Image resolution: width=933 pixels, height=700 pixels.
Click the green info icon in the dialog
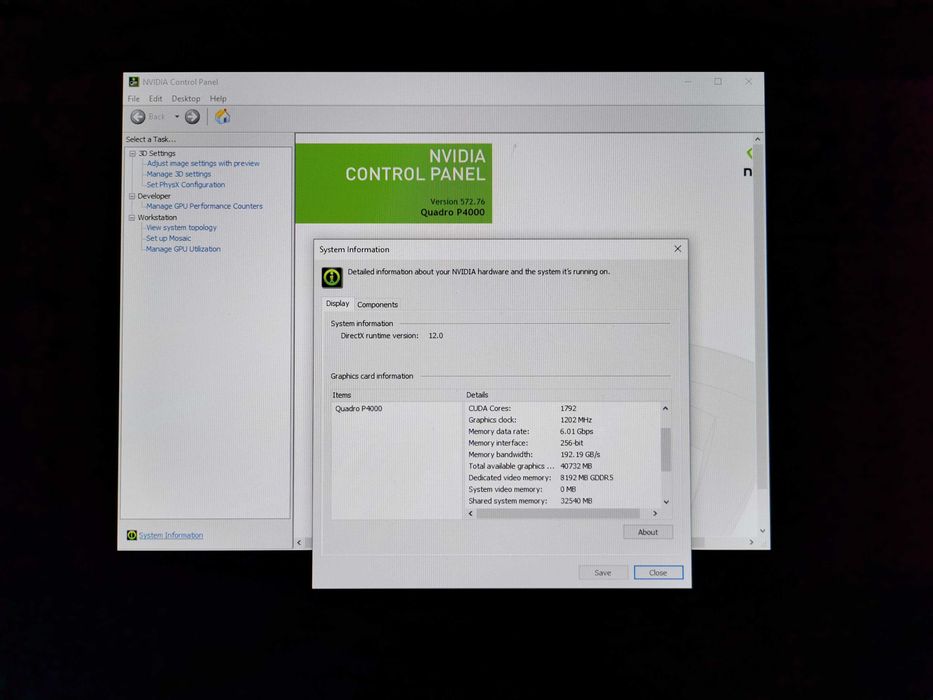(x=332, y=277)
